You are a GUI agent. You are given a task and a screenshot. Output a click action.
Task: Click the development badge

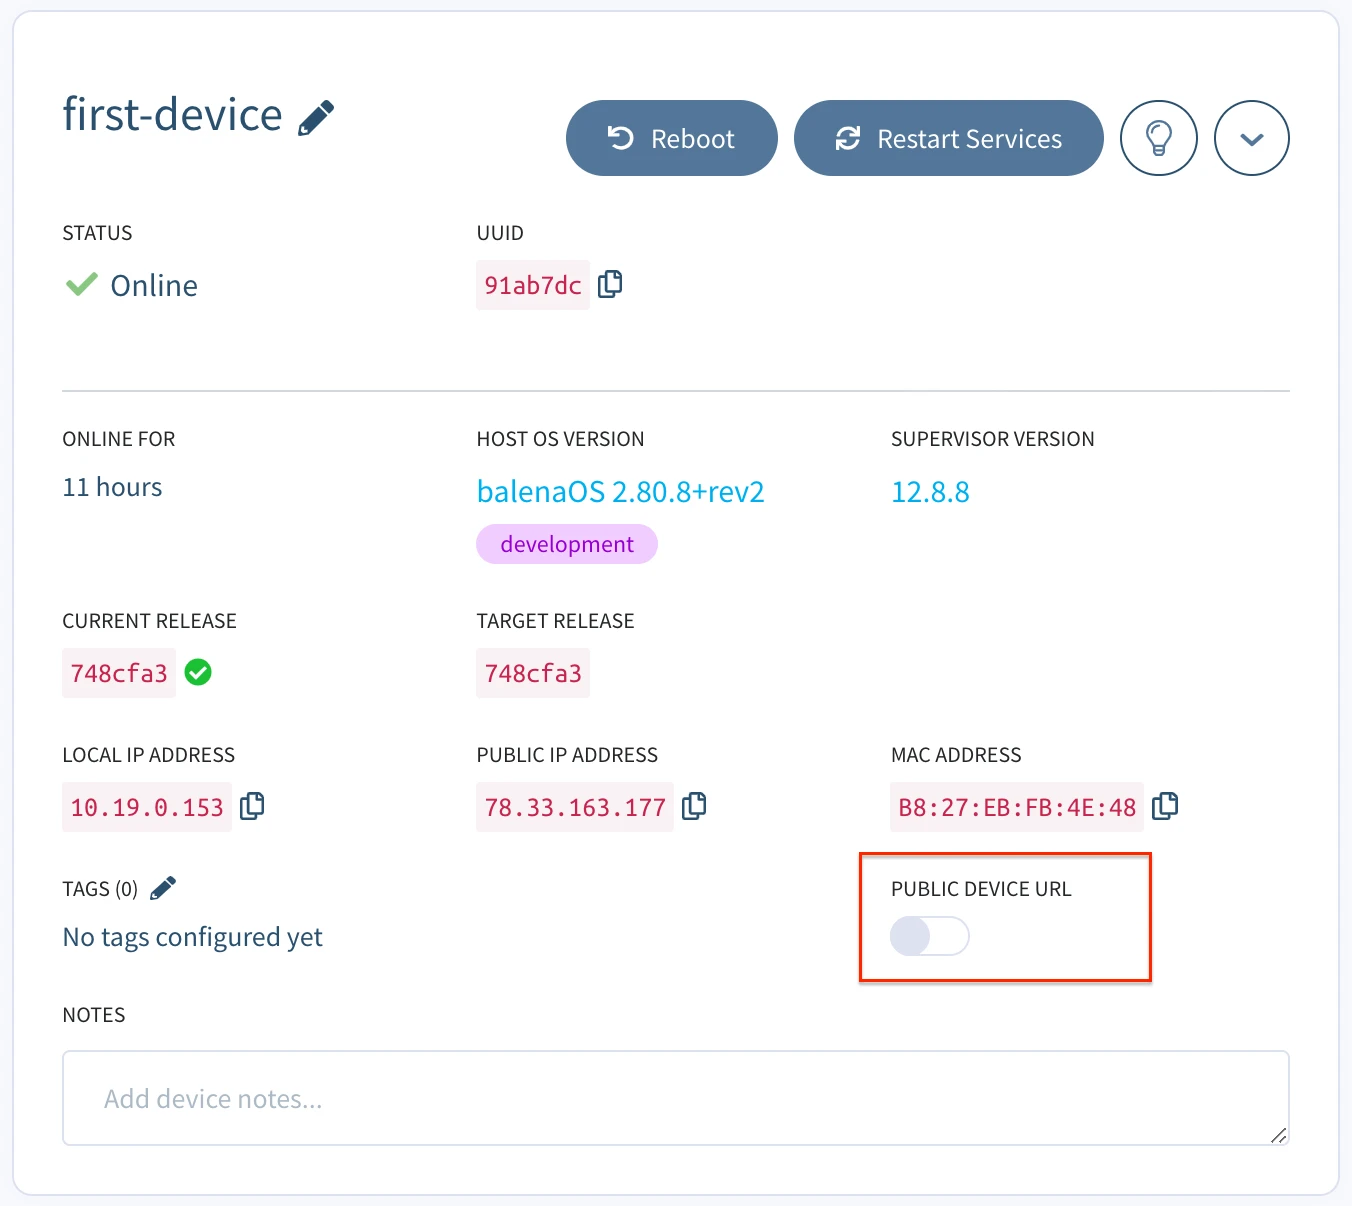pyautogui.click(x=566, y=543)
